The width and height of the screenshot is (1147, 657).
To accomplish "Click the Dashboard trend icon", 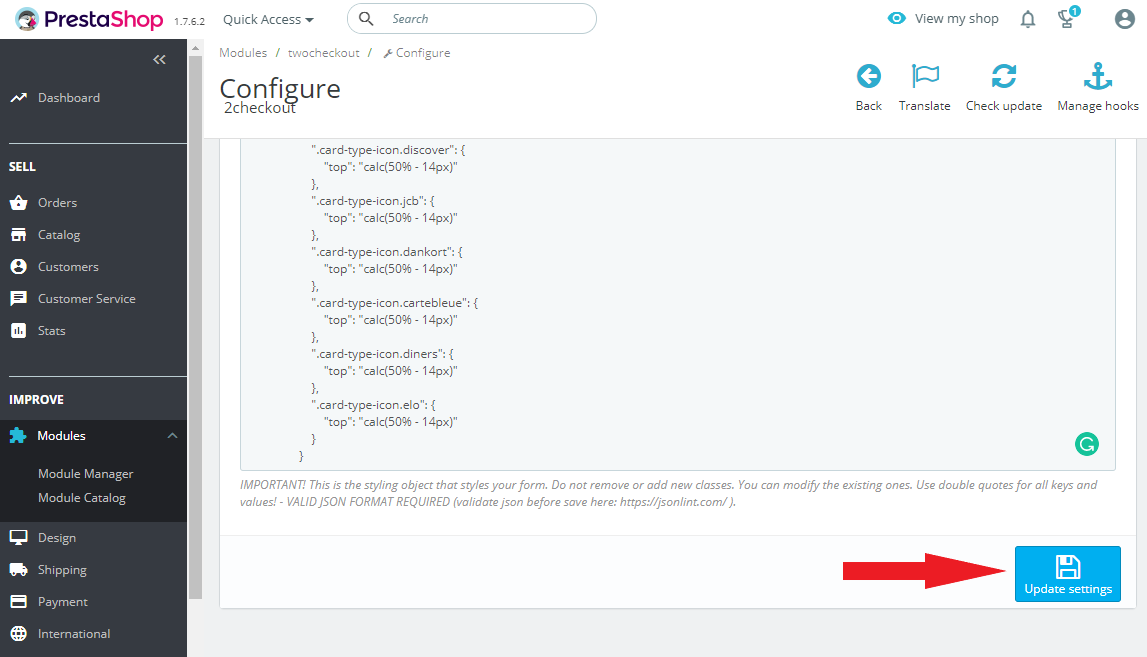I will click(x=18, y=97).
